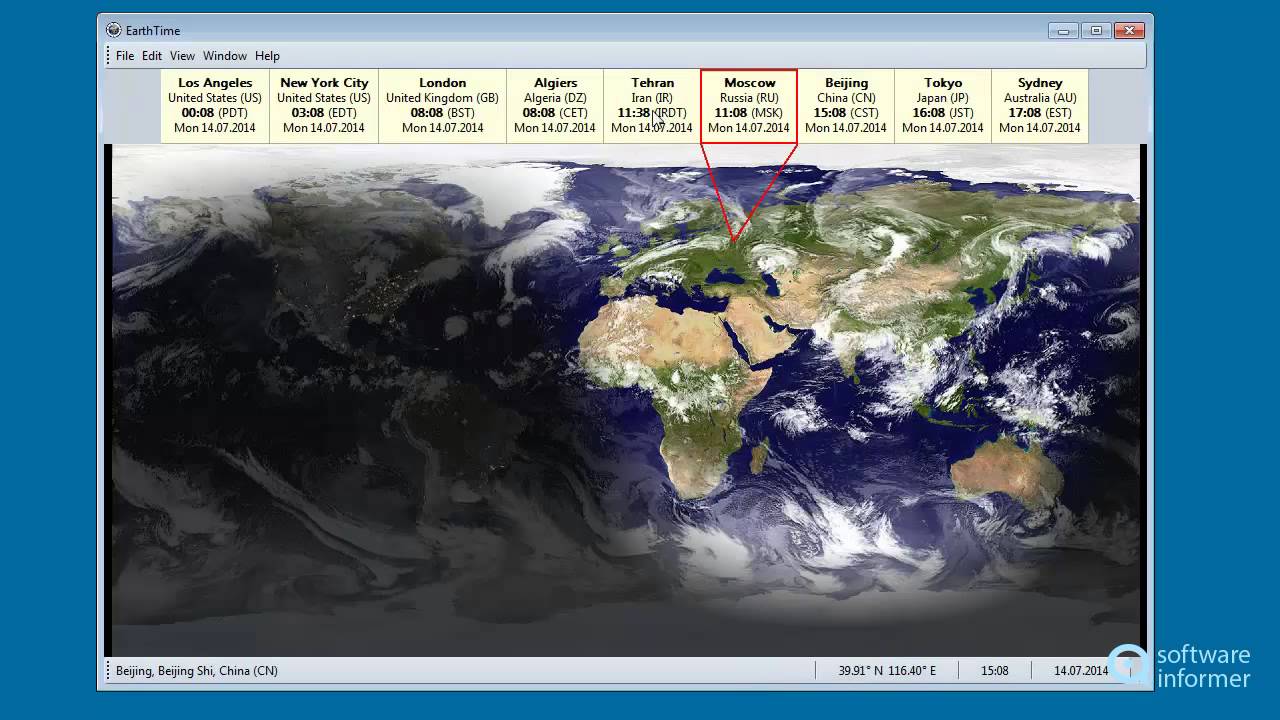Open the Help menu
The height and width of the screenshot is (720, 1280).
coord(267,56)
